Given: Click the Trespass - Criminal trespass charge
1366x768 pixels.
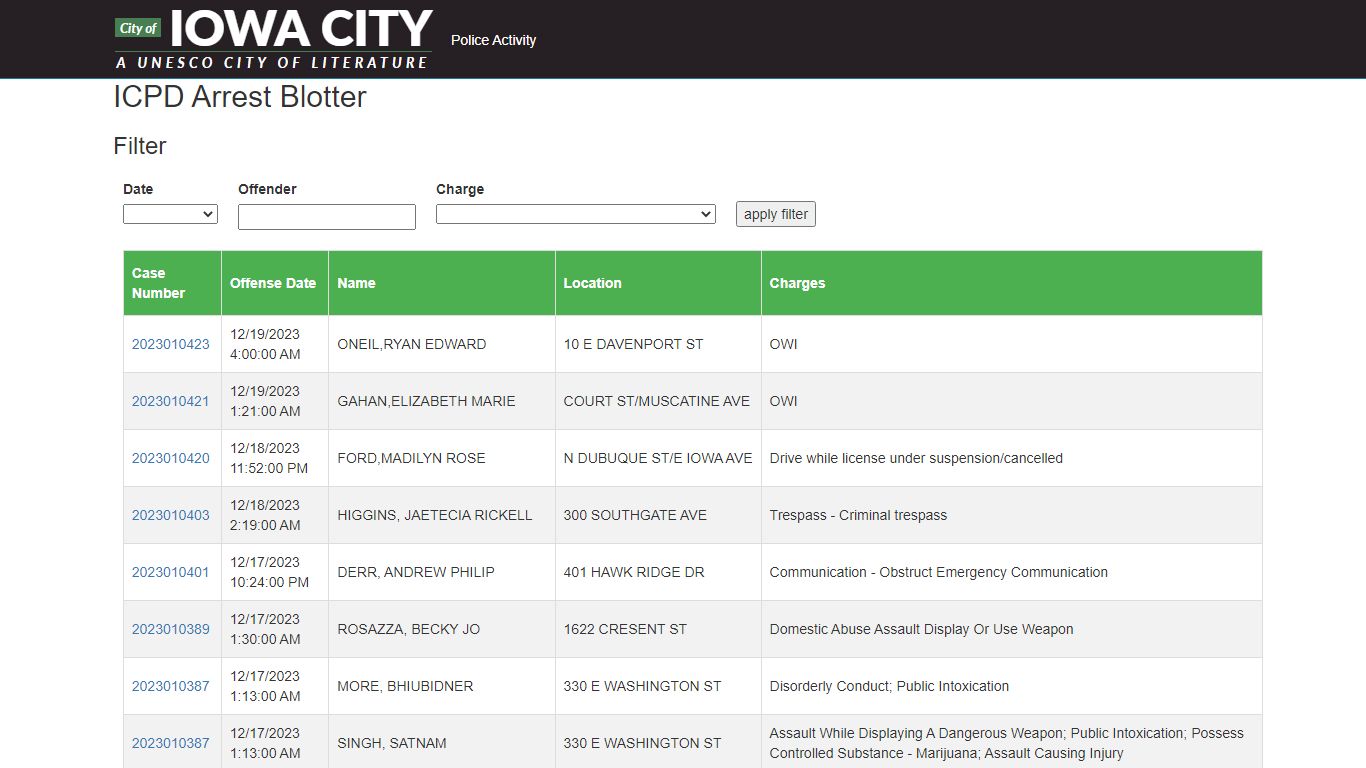Looking at the screenshot, I should click(x=858, y=515).
